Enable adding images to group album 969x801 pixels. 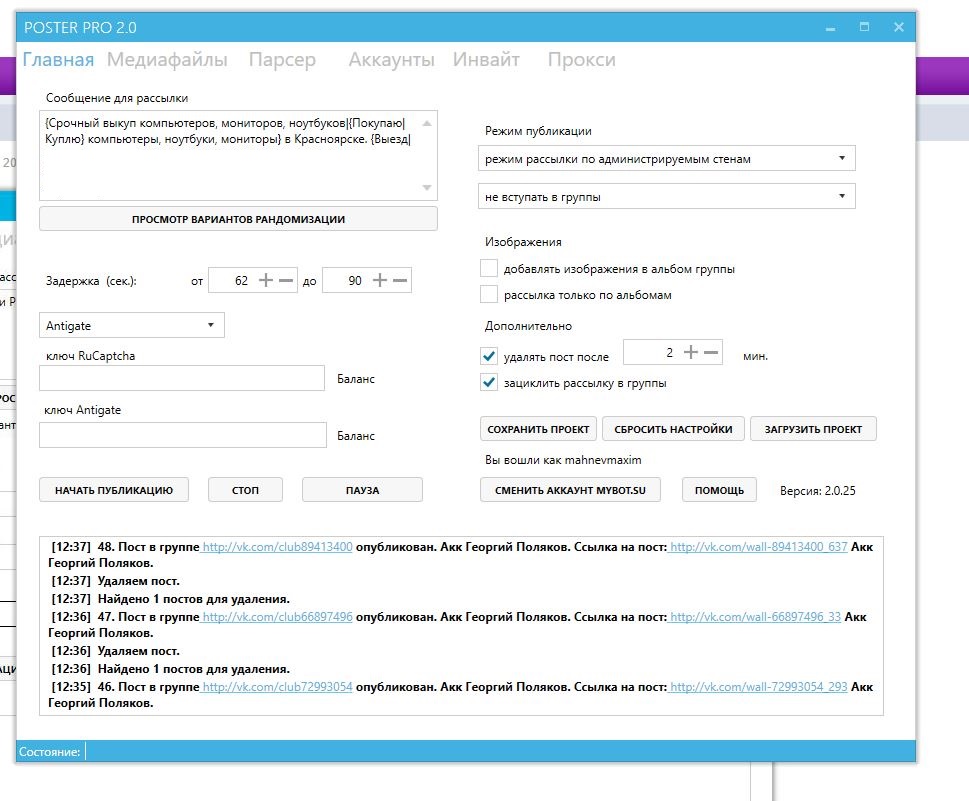[x=489, y=268]
